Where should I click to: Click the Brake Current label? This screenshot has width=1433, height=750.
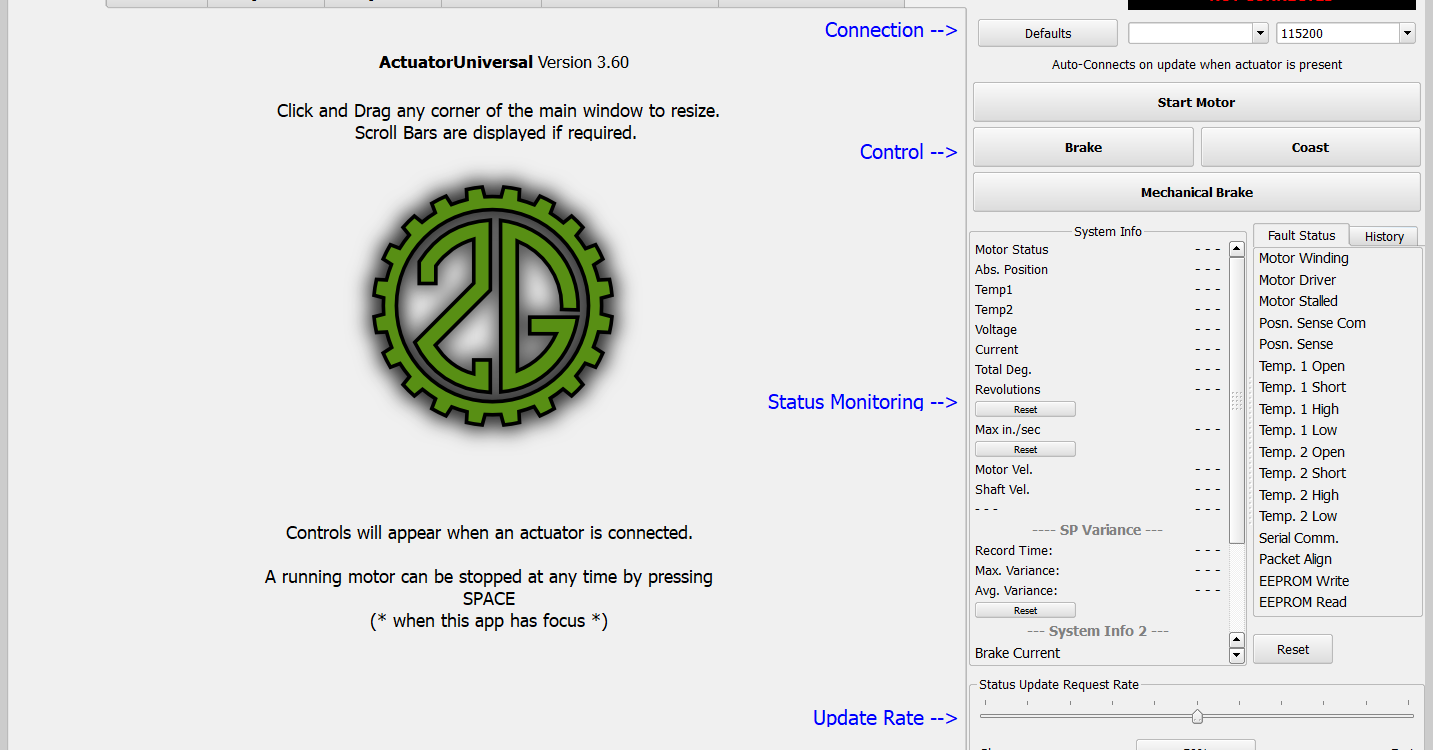pos(1017,653)
